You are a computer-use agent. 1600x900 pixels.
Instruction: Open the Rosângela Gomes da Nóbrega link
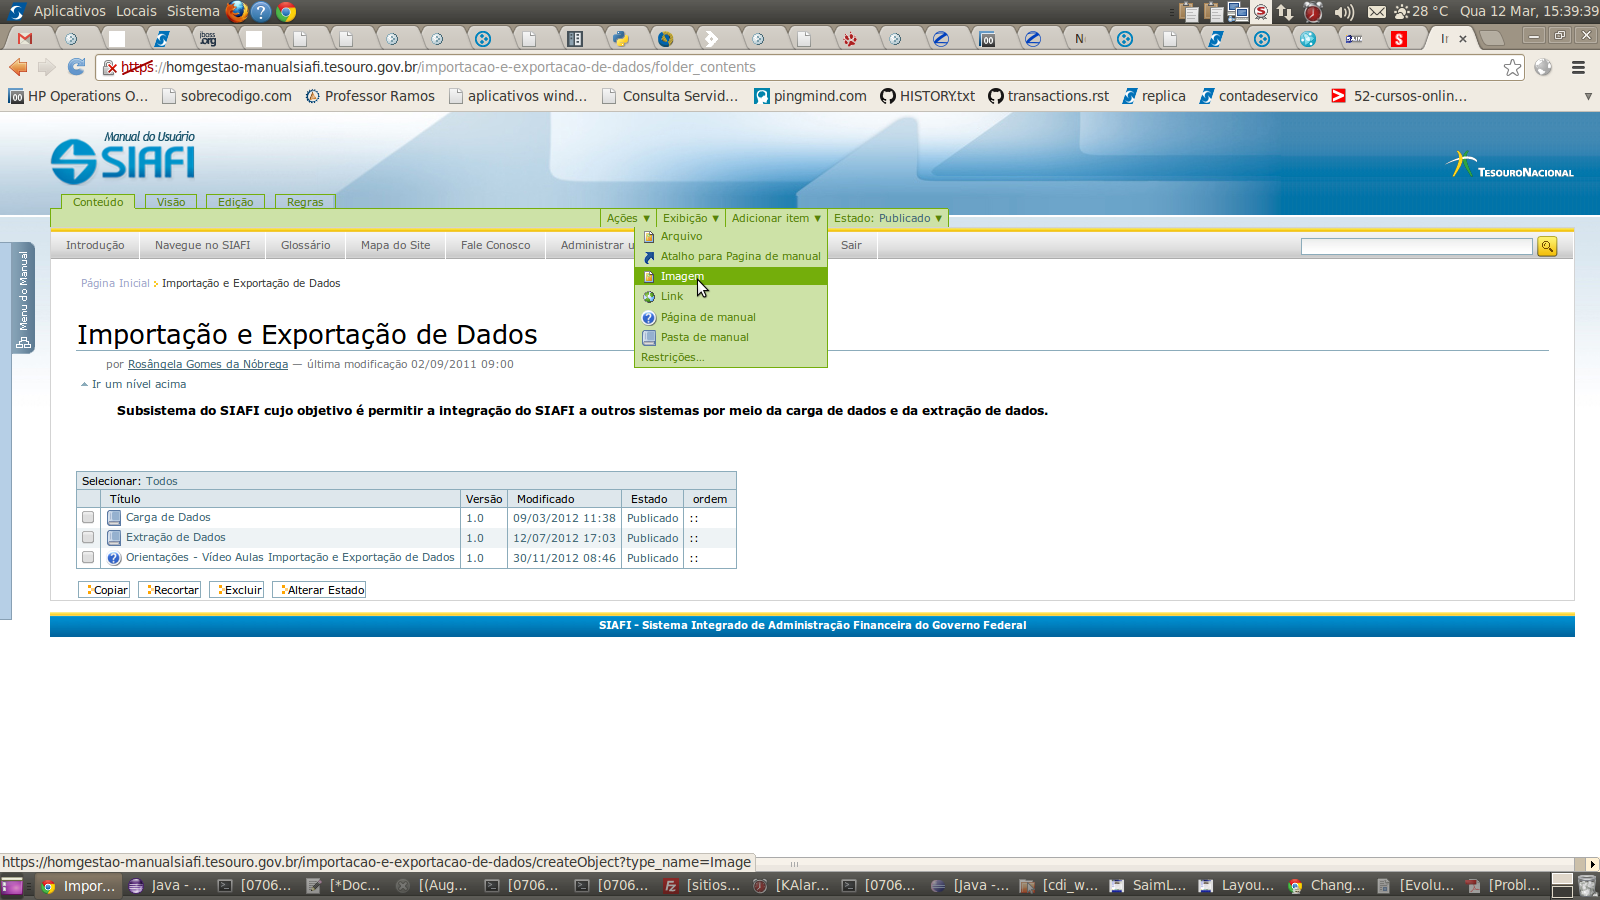(207, 364)
